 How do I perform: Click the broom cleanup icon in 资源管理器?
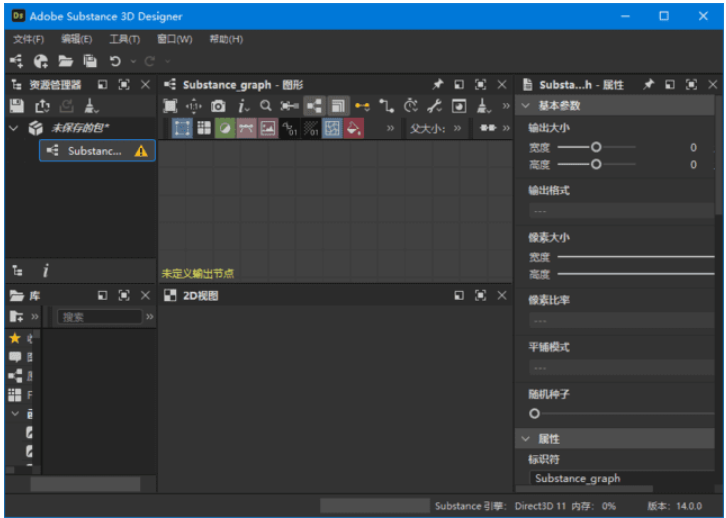[x=91, y=106]
